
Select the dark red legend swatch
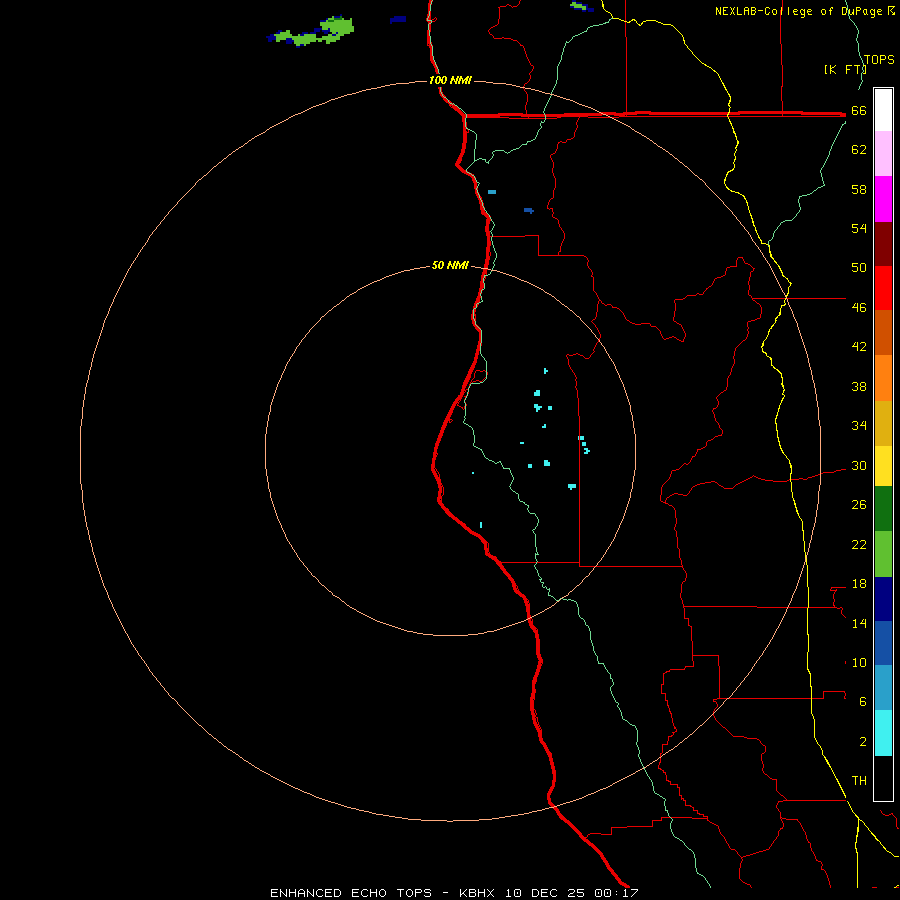click(x=883, y=244)
